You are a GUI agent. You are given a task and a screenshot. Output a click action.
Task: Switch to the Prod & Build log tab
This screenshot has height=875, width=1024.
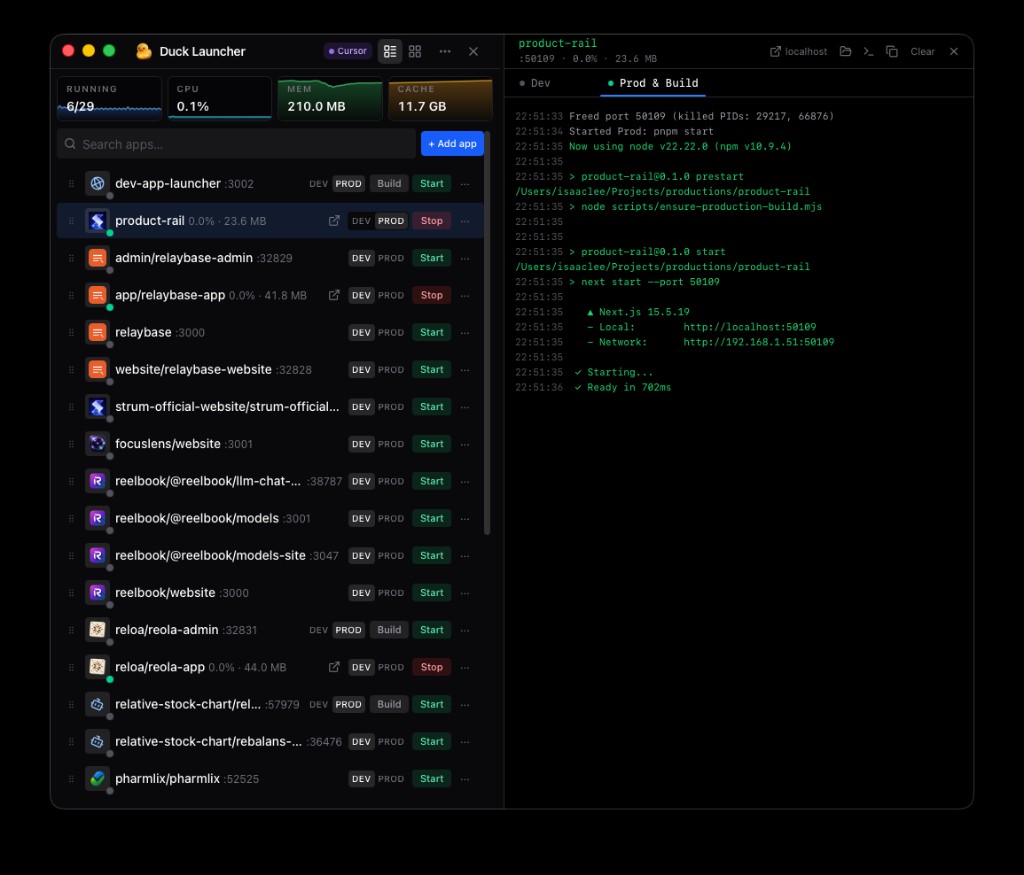point(652,83)
